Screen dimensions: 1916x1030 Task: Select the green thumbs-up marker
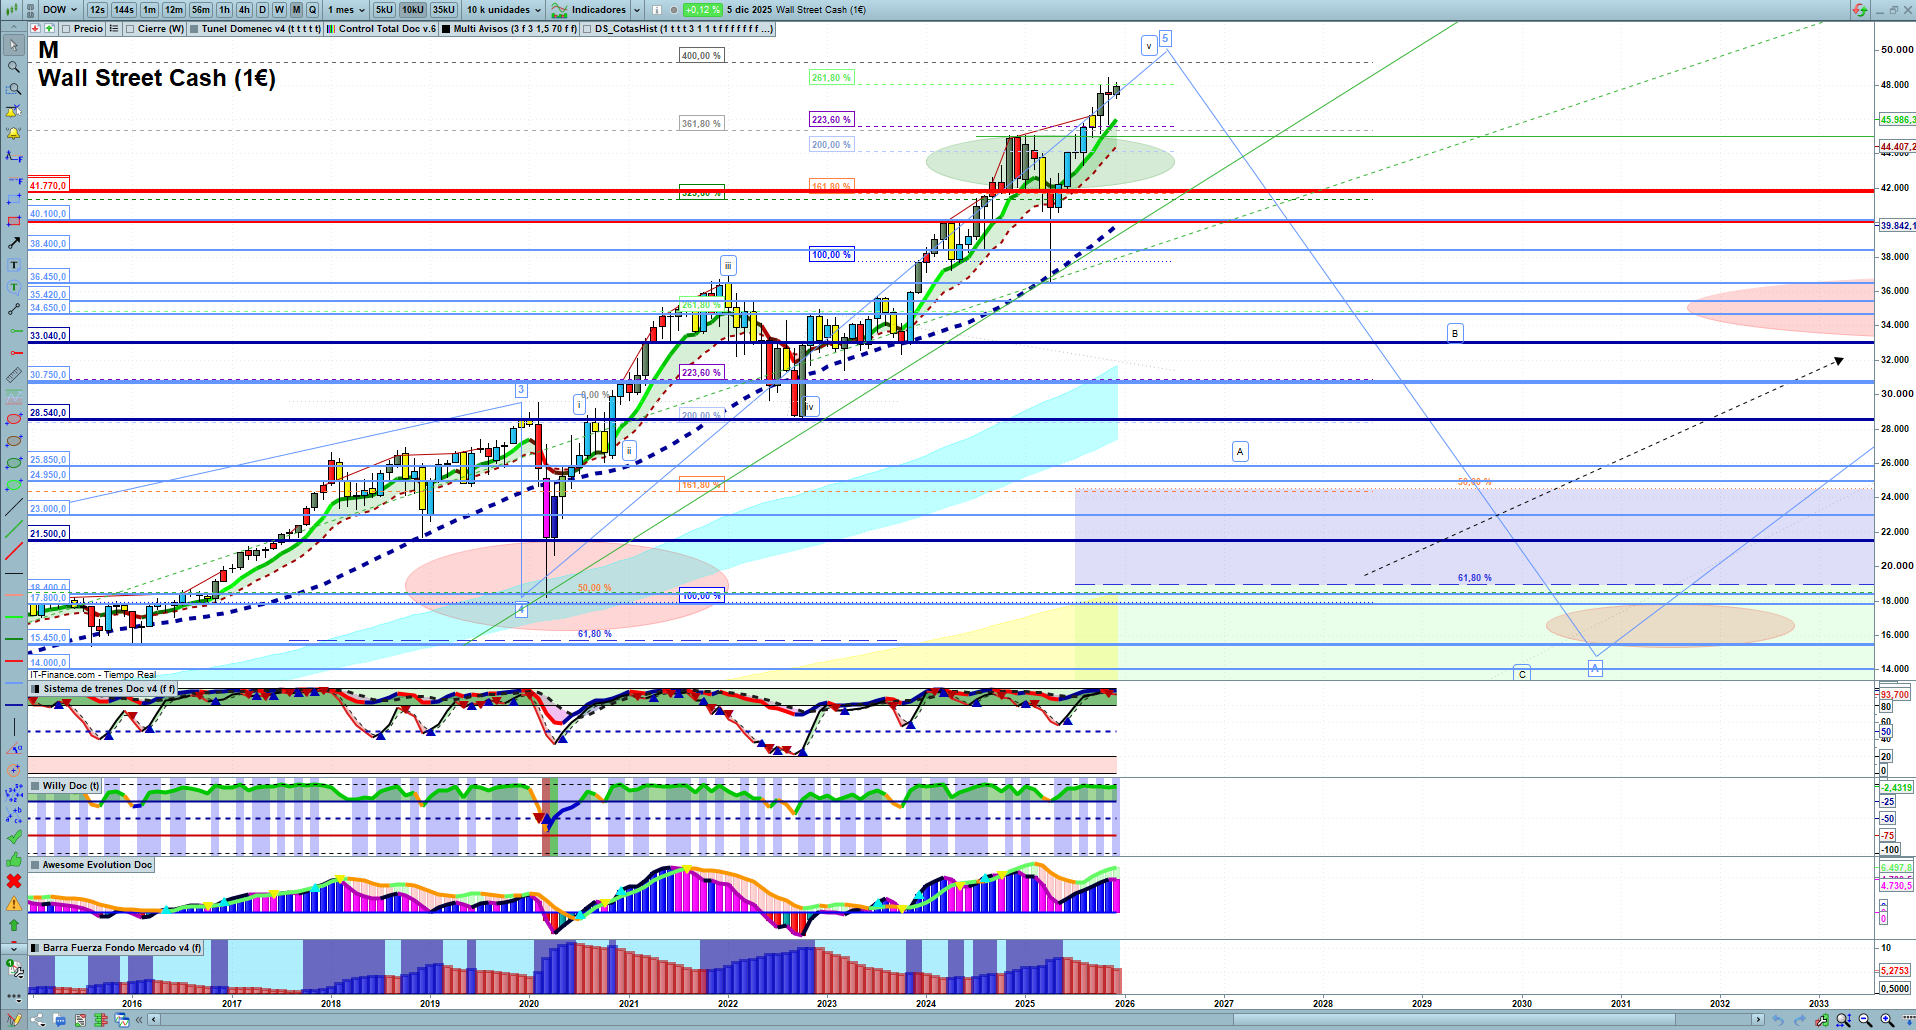click(x=14, y=859)
